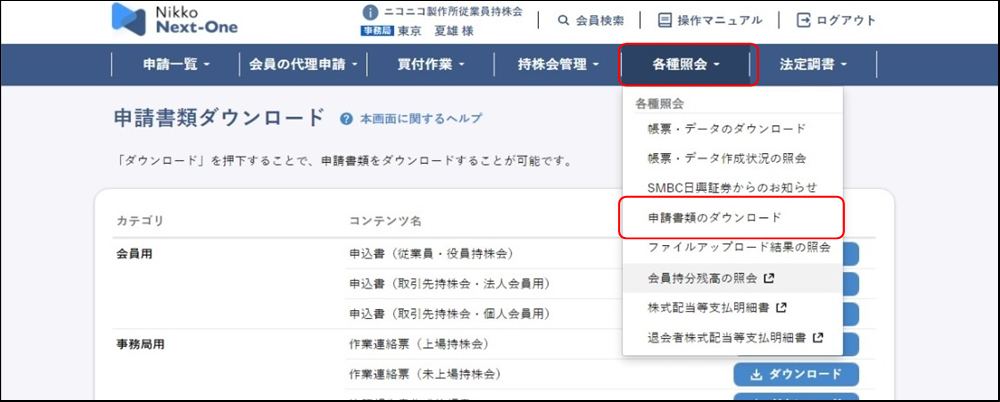Click external link icon next to 株式配当等支払明細書
The image size is (1000, 402).
coord(781,307)
